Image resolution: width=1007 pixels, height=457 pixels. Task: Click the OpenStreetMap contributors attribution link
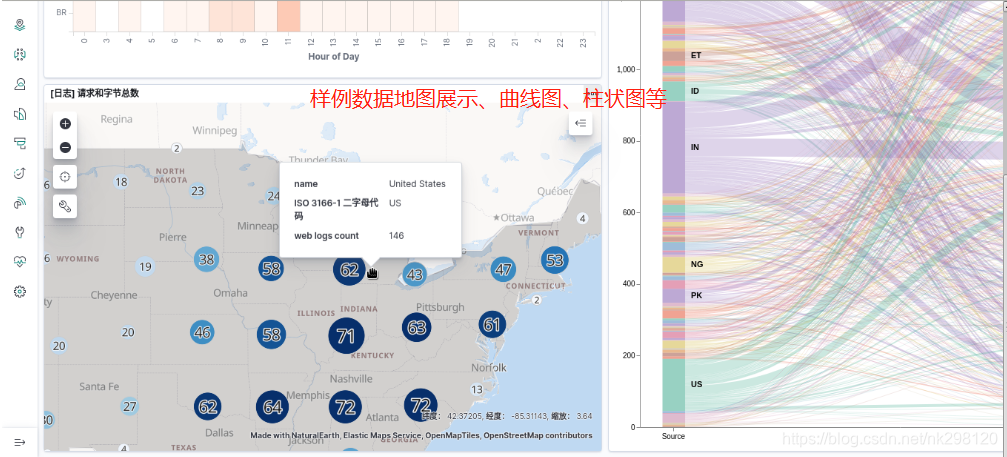pos(538,435)
